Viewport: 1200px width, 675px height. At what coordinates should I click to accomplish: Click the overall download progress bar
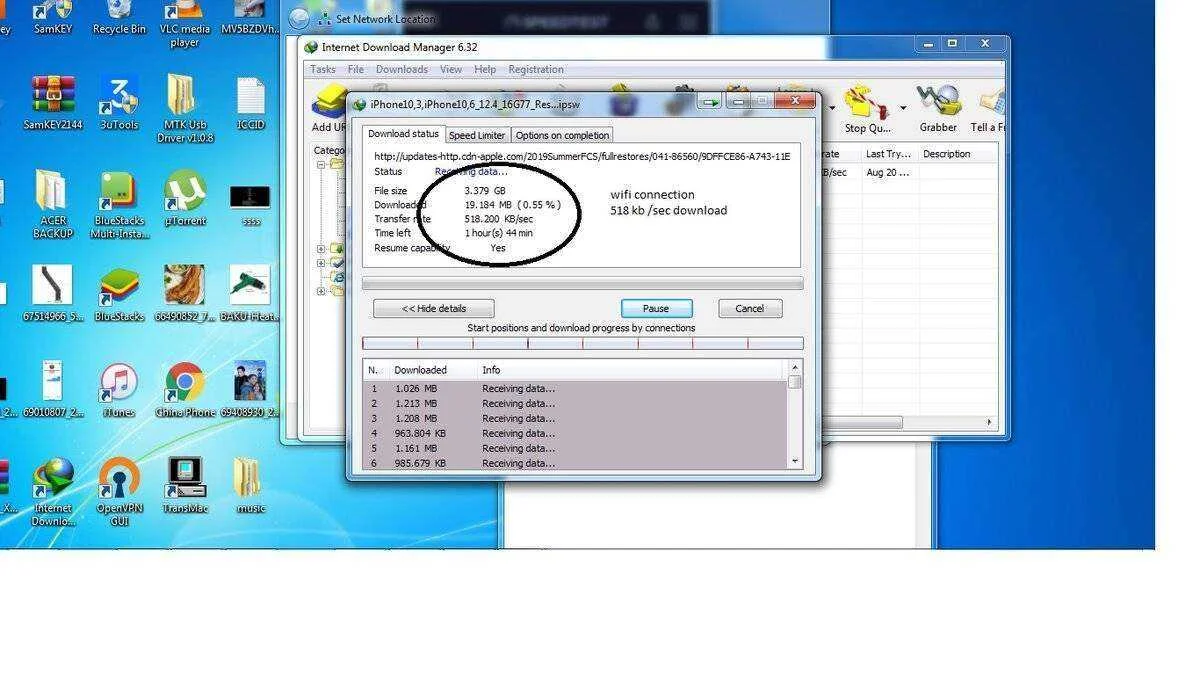coord(582,284)
